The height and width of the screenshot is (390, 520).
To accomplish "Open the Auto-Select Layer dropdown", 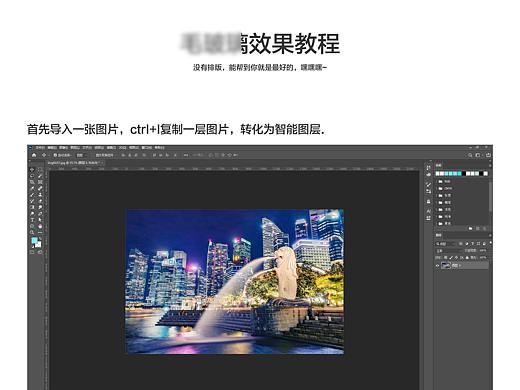I will coord(81,155).
